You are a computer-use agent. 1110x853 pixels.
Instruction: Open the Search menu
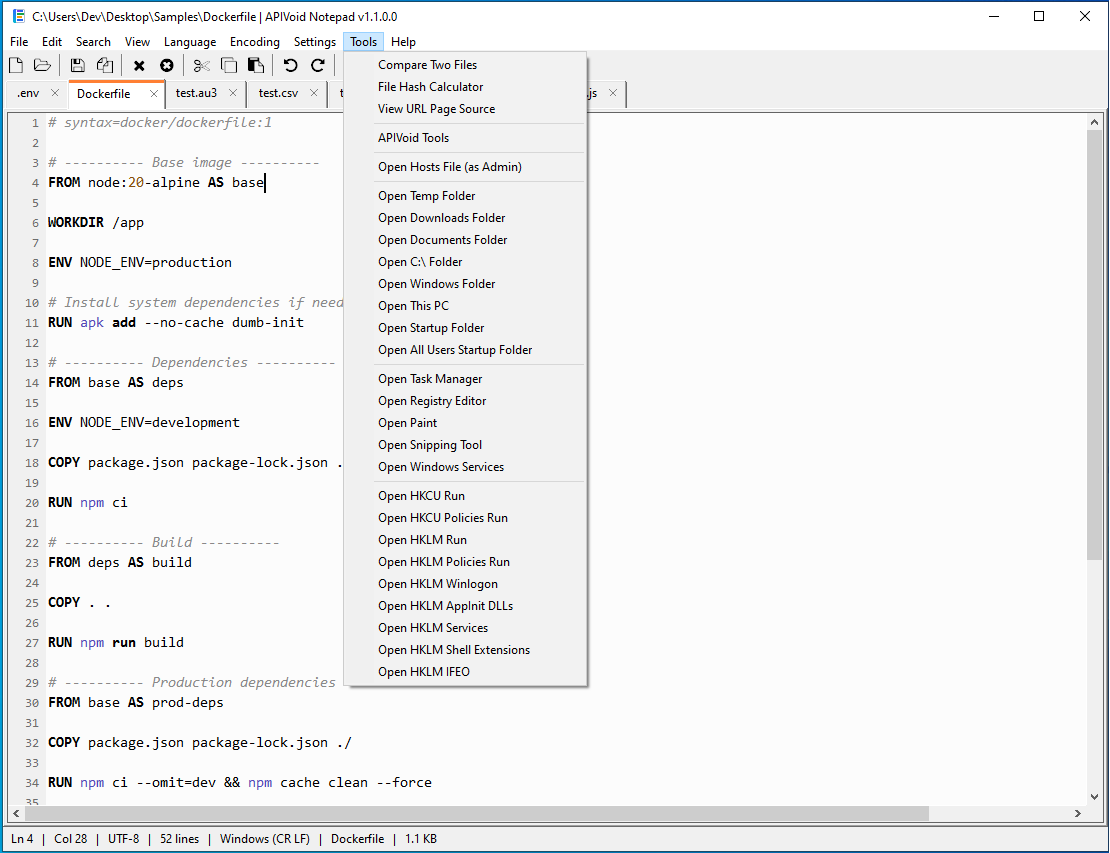93,42
